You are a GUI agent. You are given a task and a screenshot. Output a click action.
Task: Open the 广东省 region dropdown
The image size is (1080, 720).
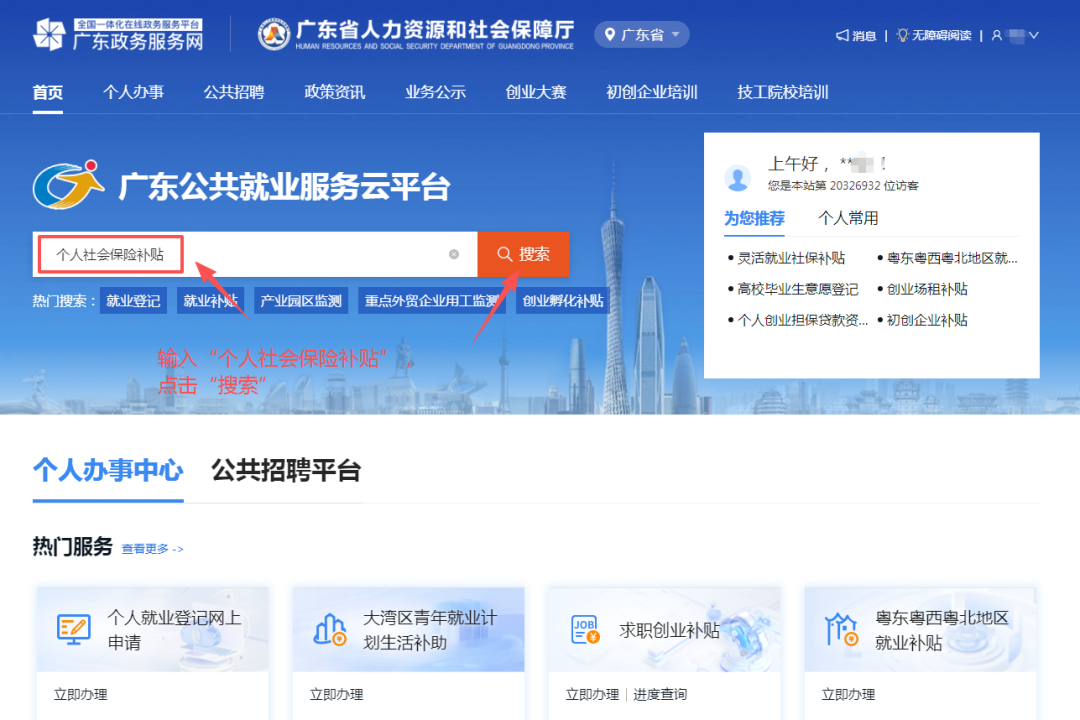tap(641, 34)
